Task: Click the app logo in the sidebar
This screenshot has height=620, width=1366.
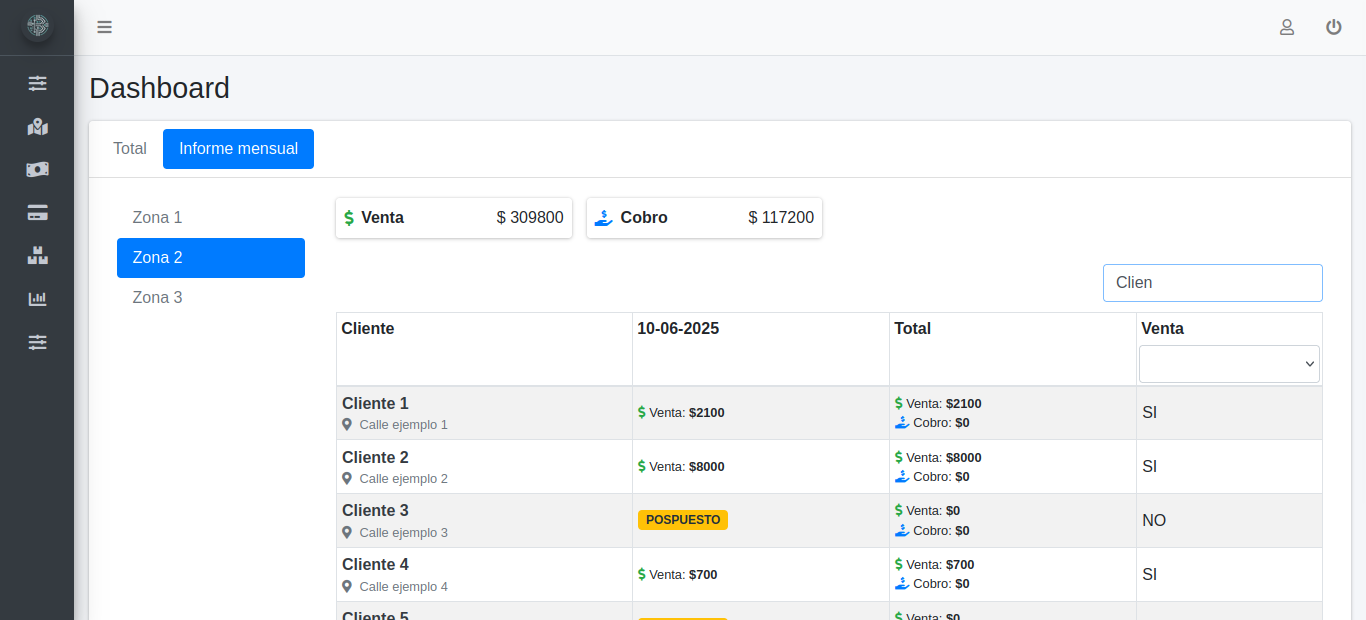Action: [x=37, y=27]
